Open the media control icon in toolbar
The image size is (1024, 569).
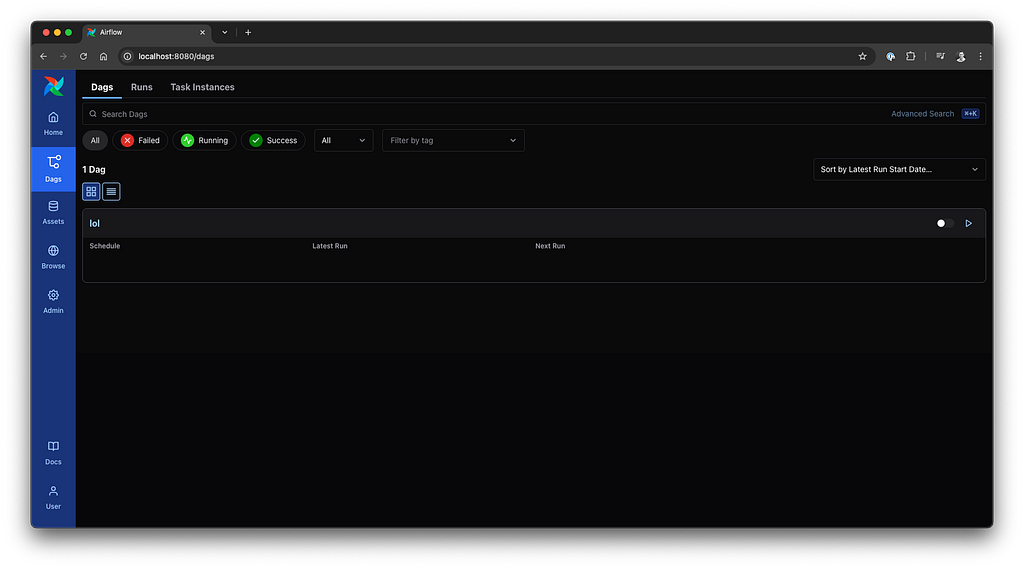pos(940,56)
